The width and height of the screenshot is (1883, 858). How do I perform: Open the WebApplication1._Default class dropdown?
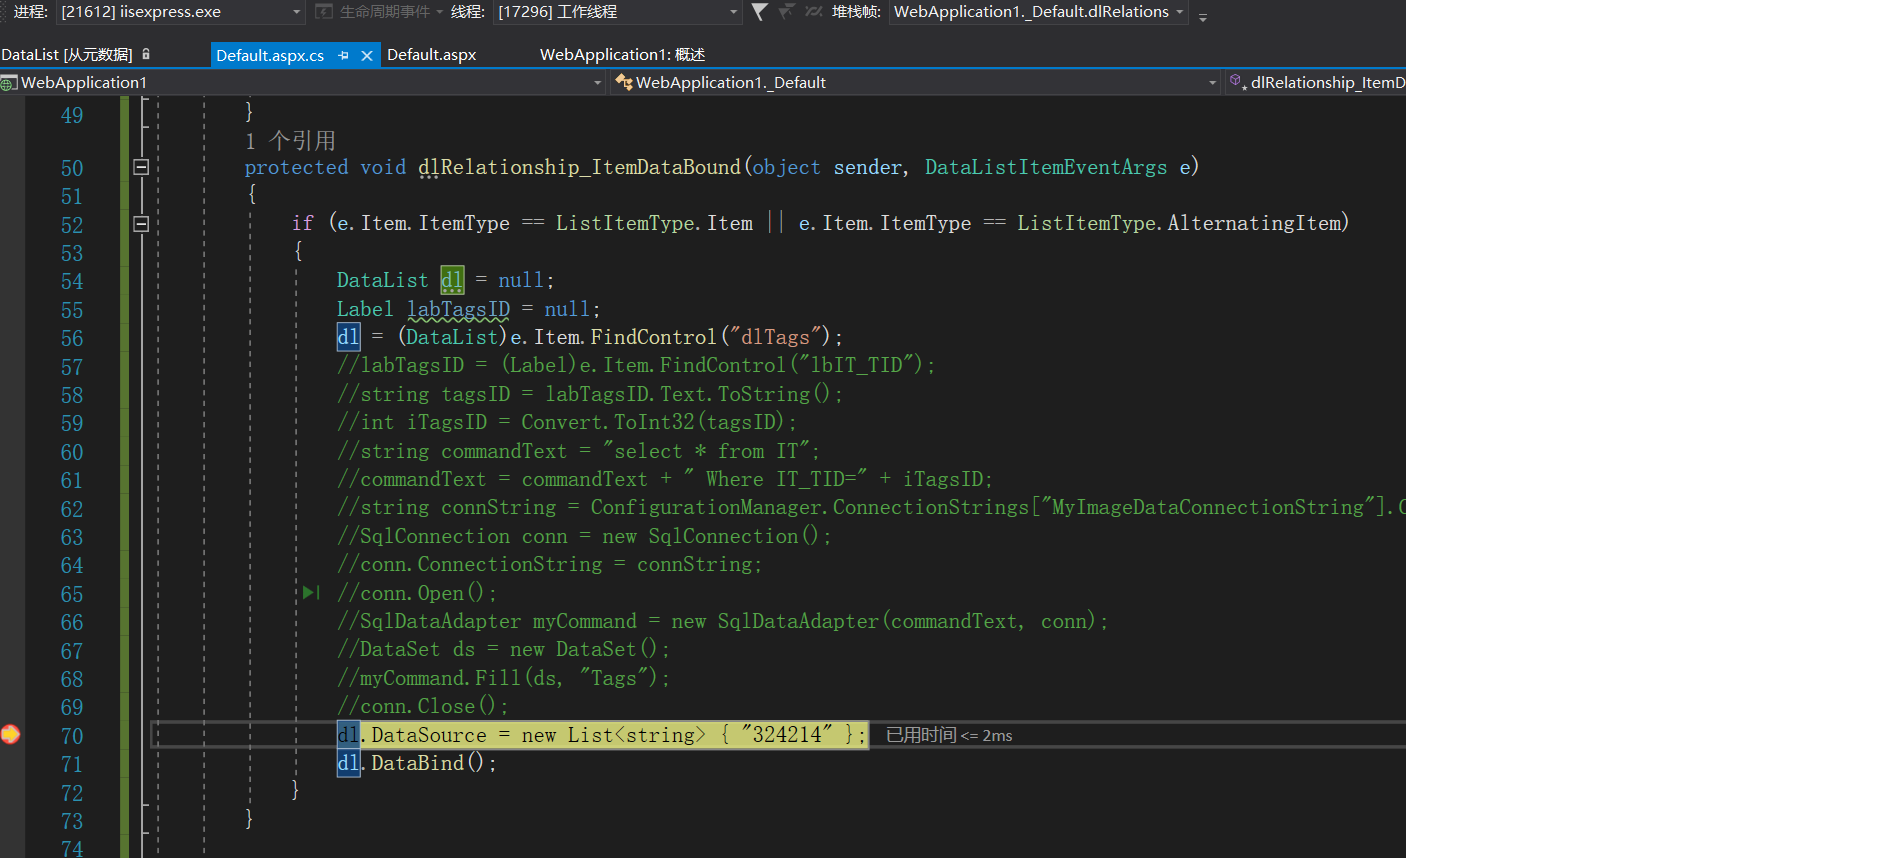pyautogui.click(x=915, y=82)
